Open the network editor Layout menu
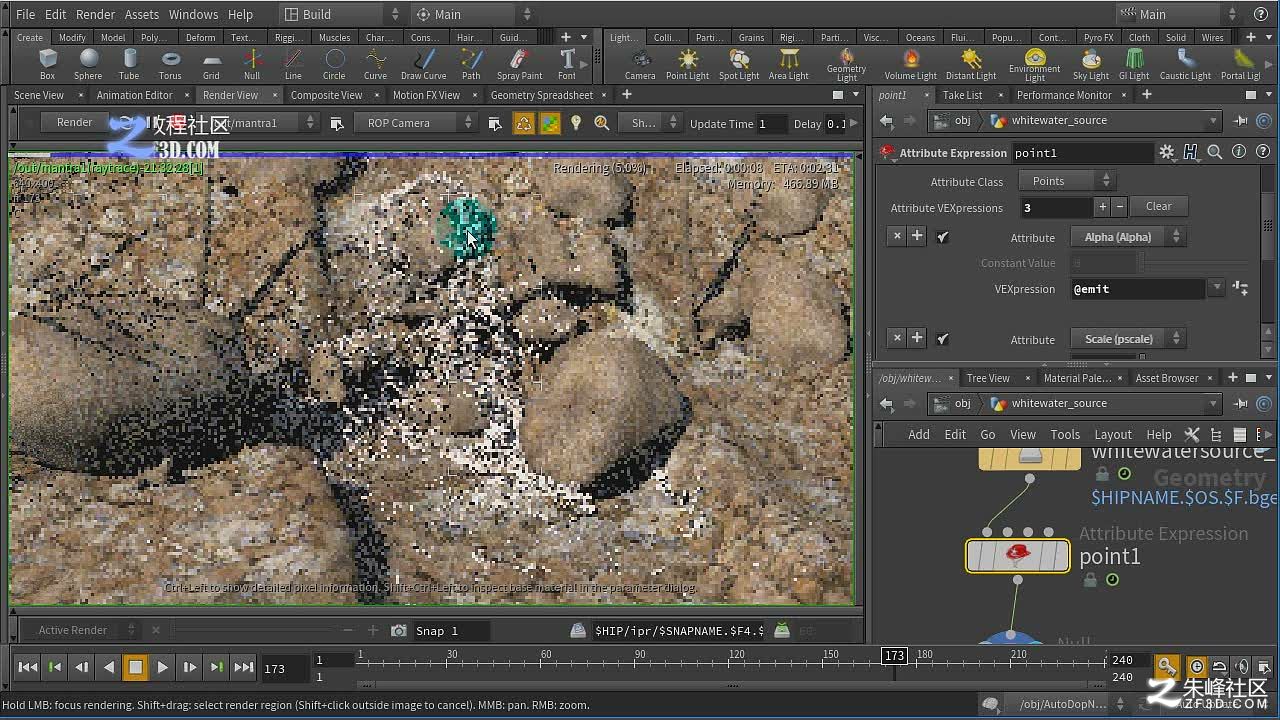1280x720 pixels. pos(1113,434)
